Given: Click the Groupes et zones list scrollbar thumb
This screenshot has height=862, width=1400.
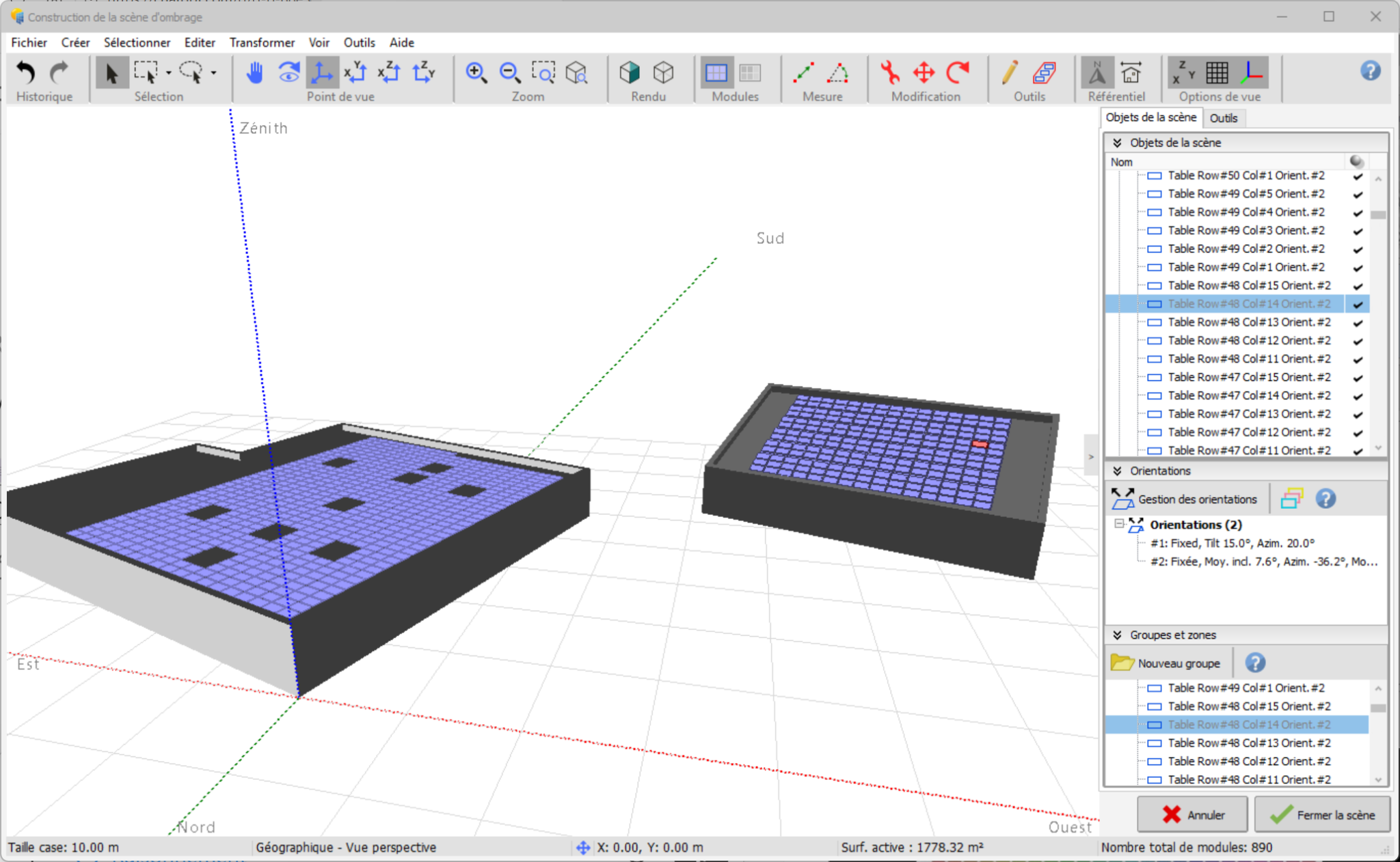Looking at the screenshot, I should [x=1377, y=708].
